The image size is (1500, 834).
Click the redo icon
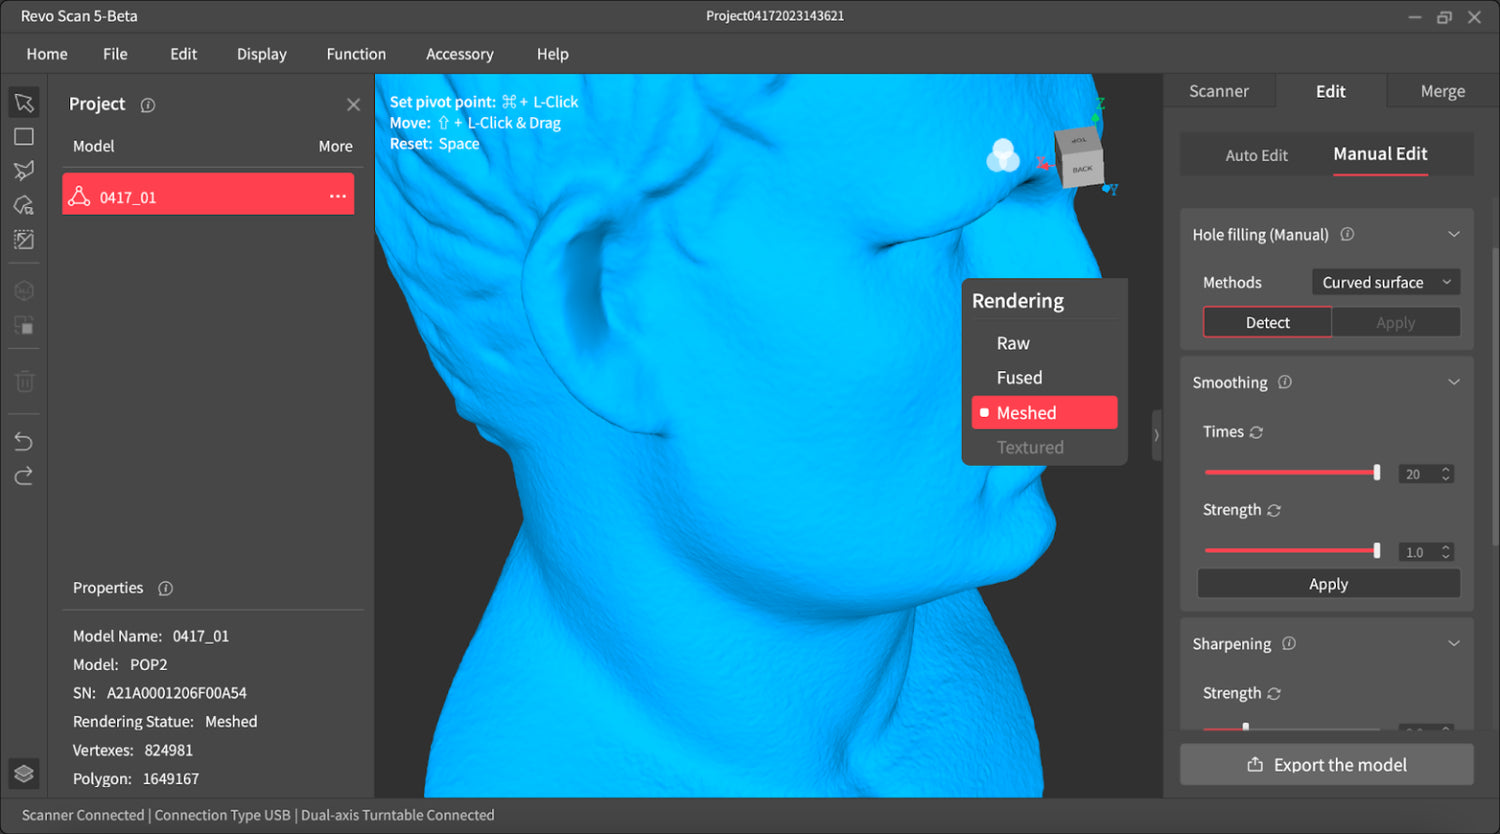pyautogui.click(x=24, y=476)
